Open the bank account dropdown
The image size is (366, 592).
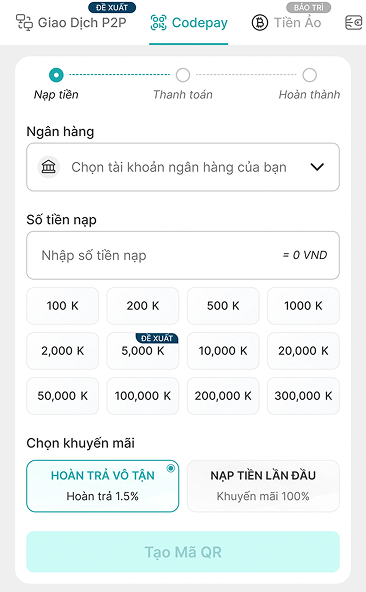pyautogui.click(x=183, y=167)
